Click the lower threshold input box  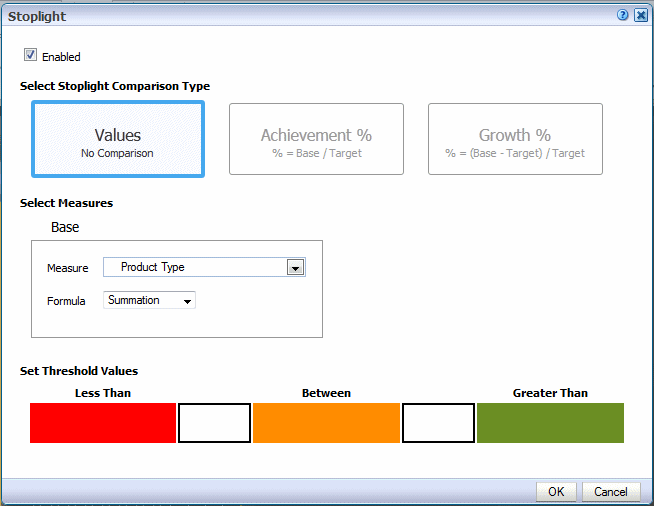click(214, 423)
